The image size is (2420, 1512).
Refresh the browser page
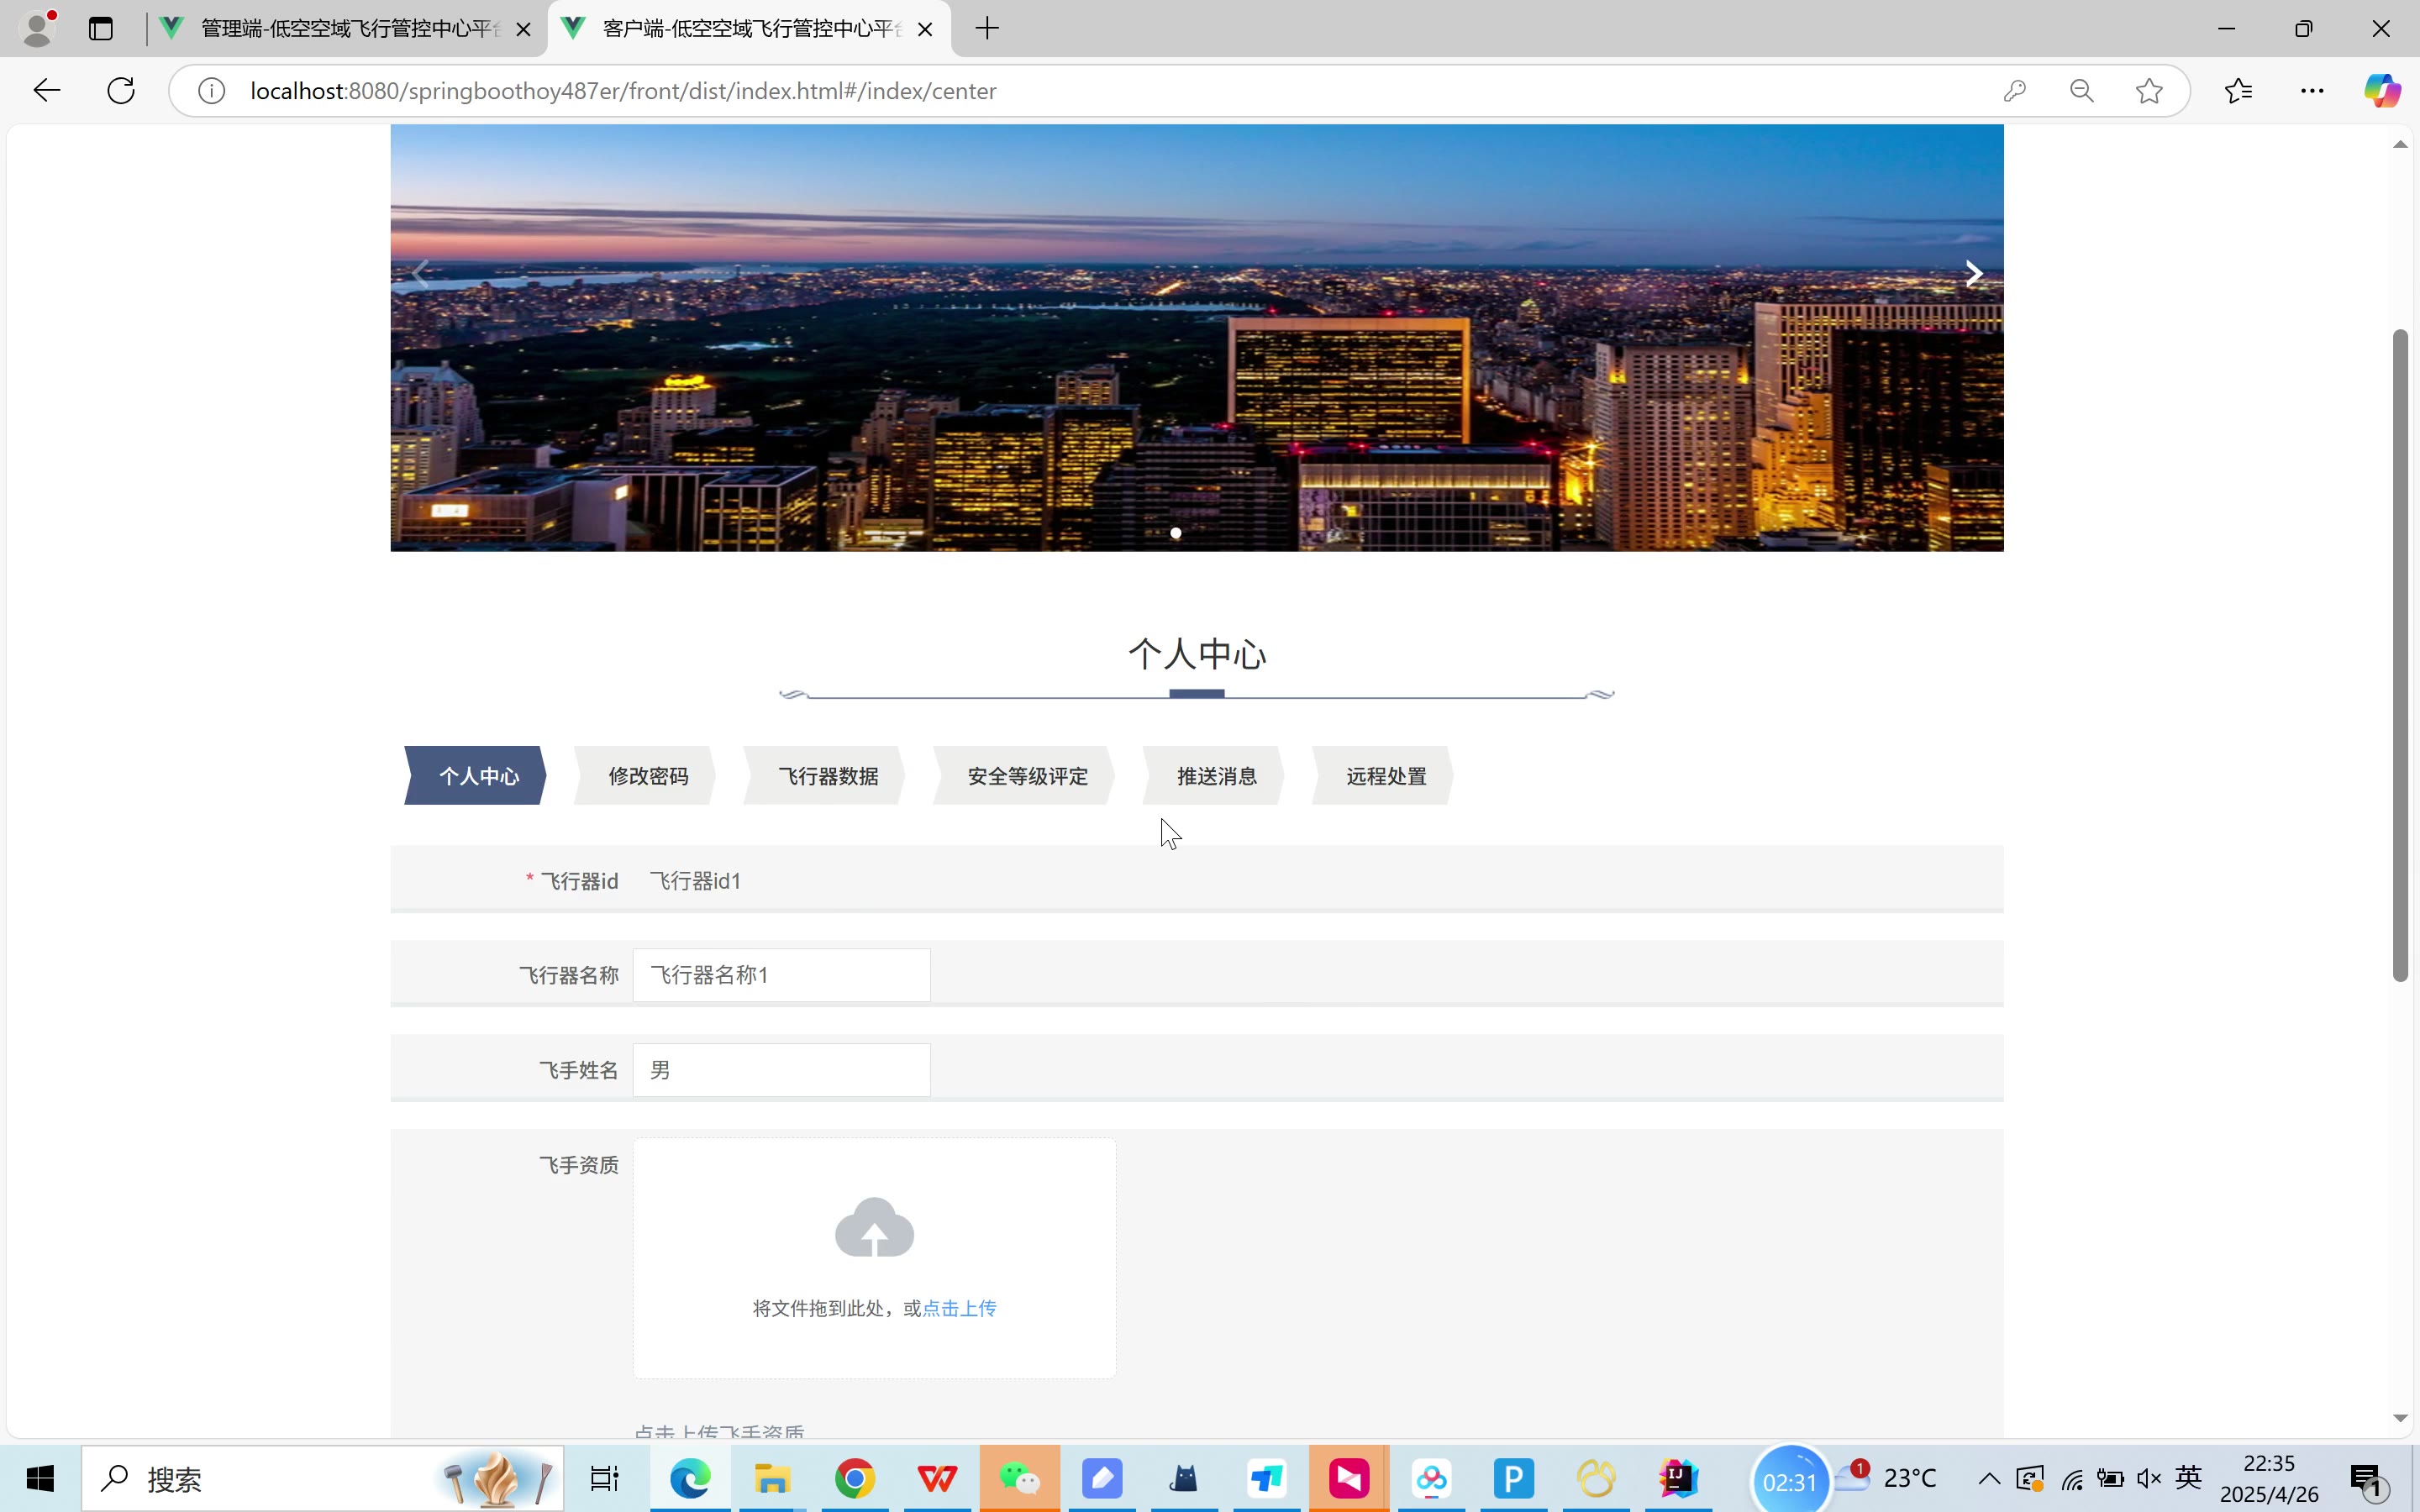[121, 91]
